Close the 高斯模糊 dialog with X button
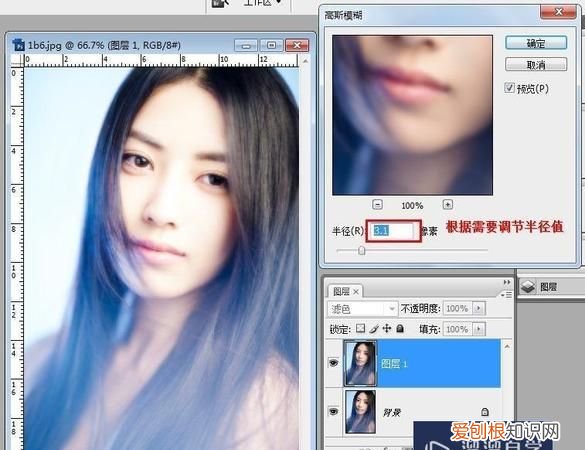585x450 pixels. pyautogui.click(x=558, y=12)
